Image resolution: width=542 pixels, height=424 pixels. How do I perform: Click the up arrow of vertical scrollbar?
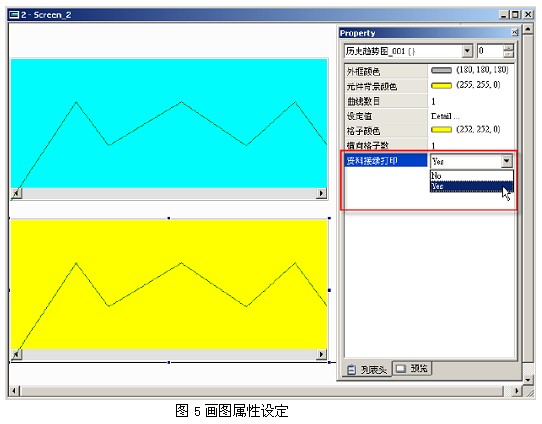[527, 29]
